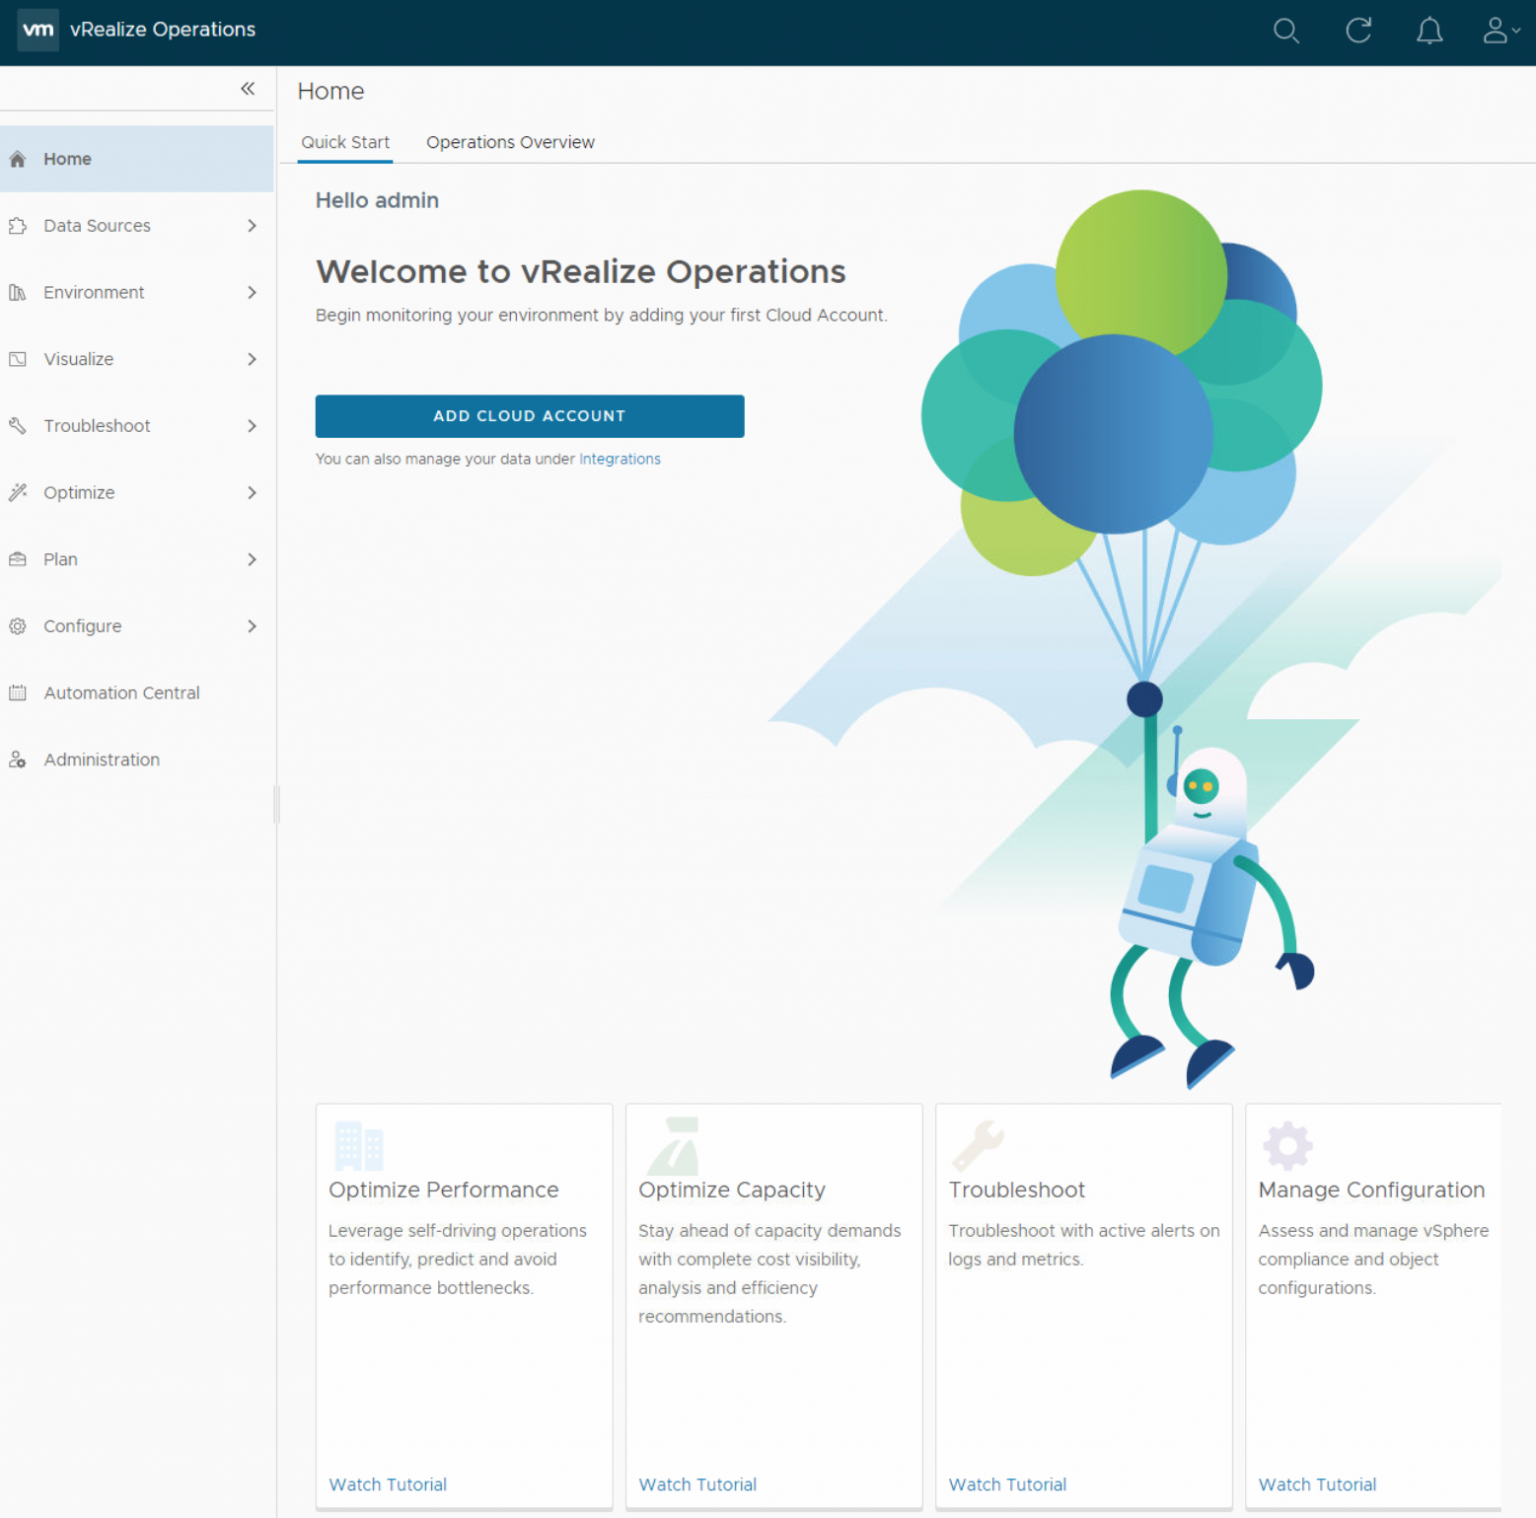Click the Administration icon in sidebar
This screenshot has width=1536, height=1518.
(x=17, y=760)
